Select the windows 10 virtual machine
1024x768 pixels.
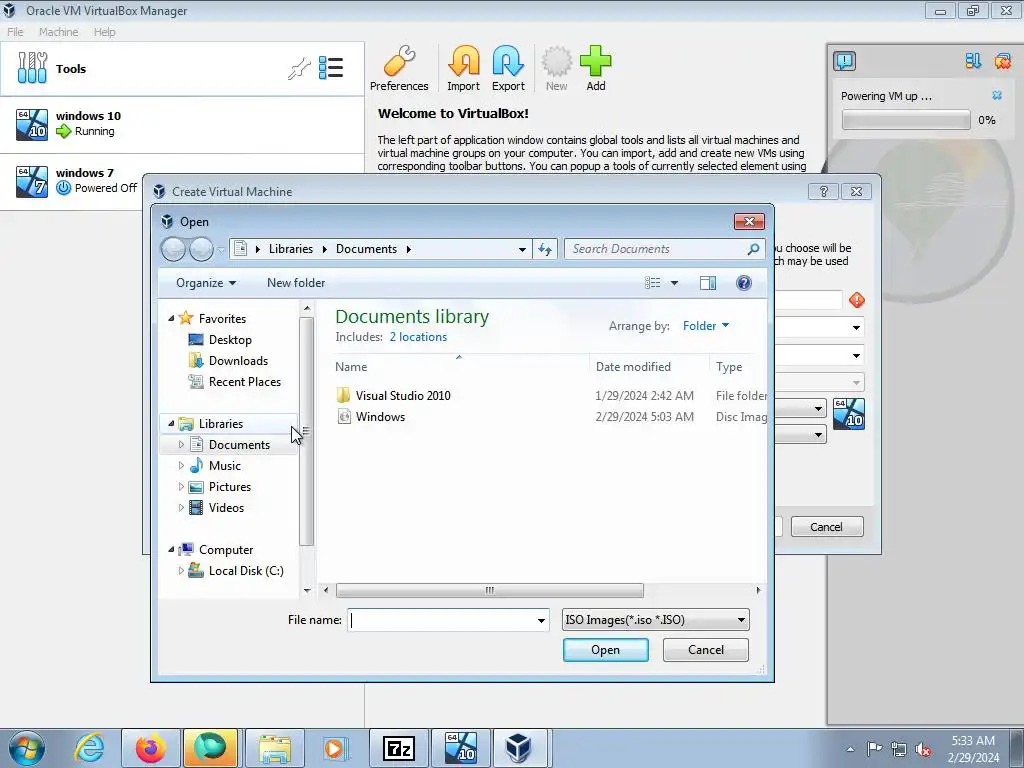pos(182,124)
